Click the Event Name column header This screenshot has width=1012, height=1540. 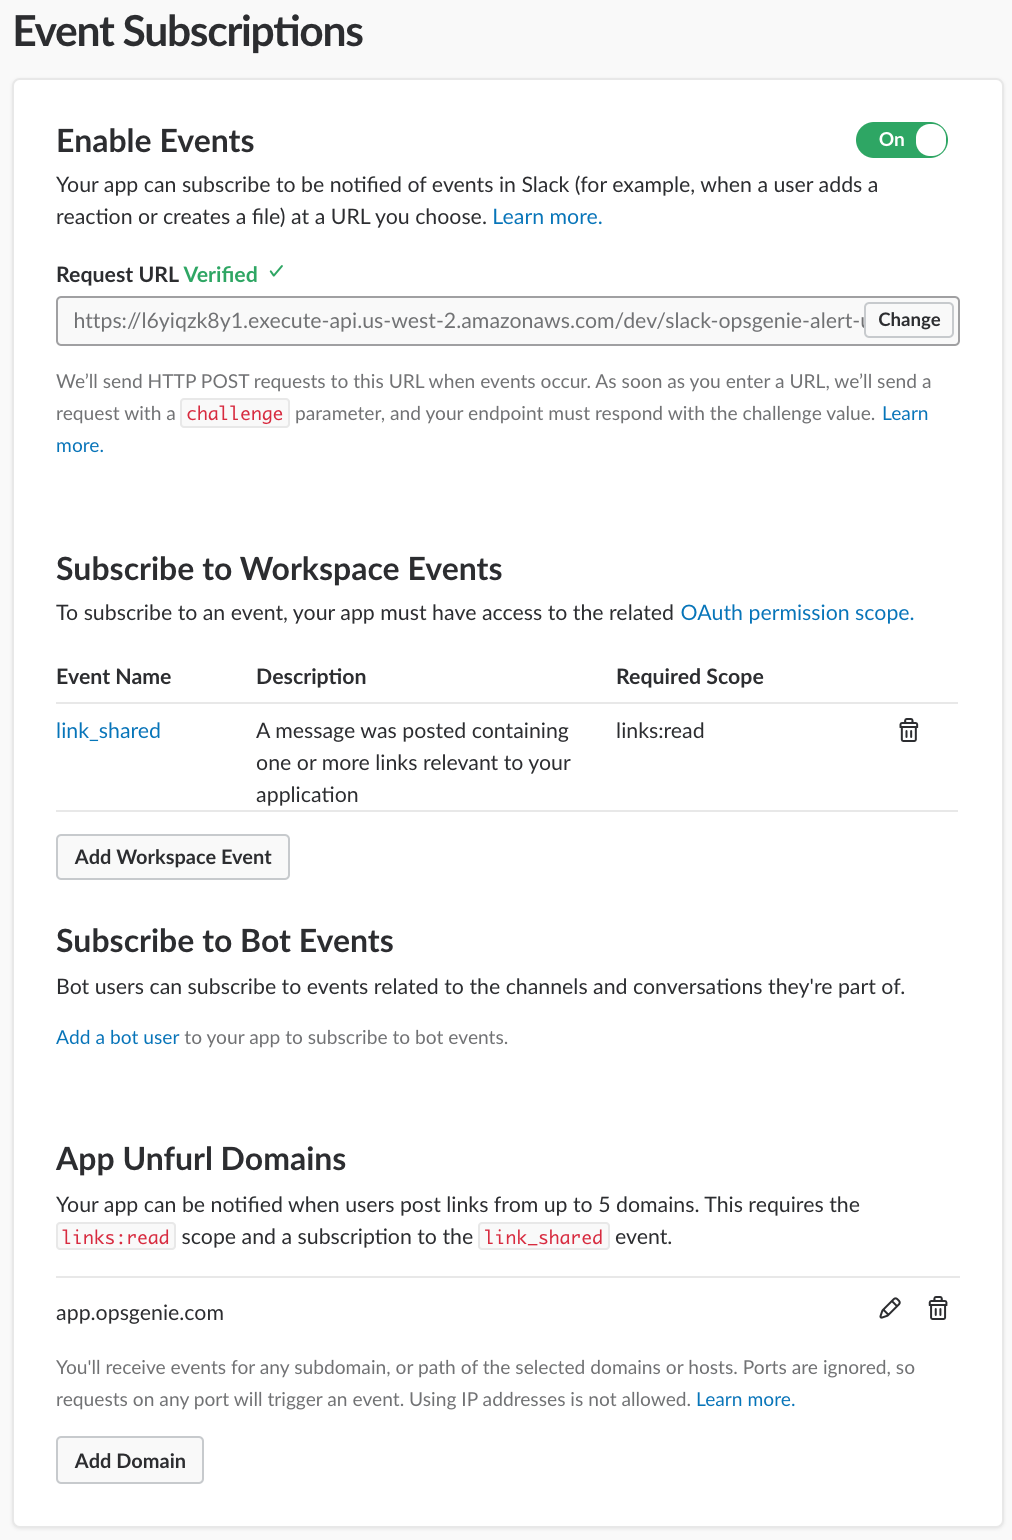click(x=114, y=677)
